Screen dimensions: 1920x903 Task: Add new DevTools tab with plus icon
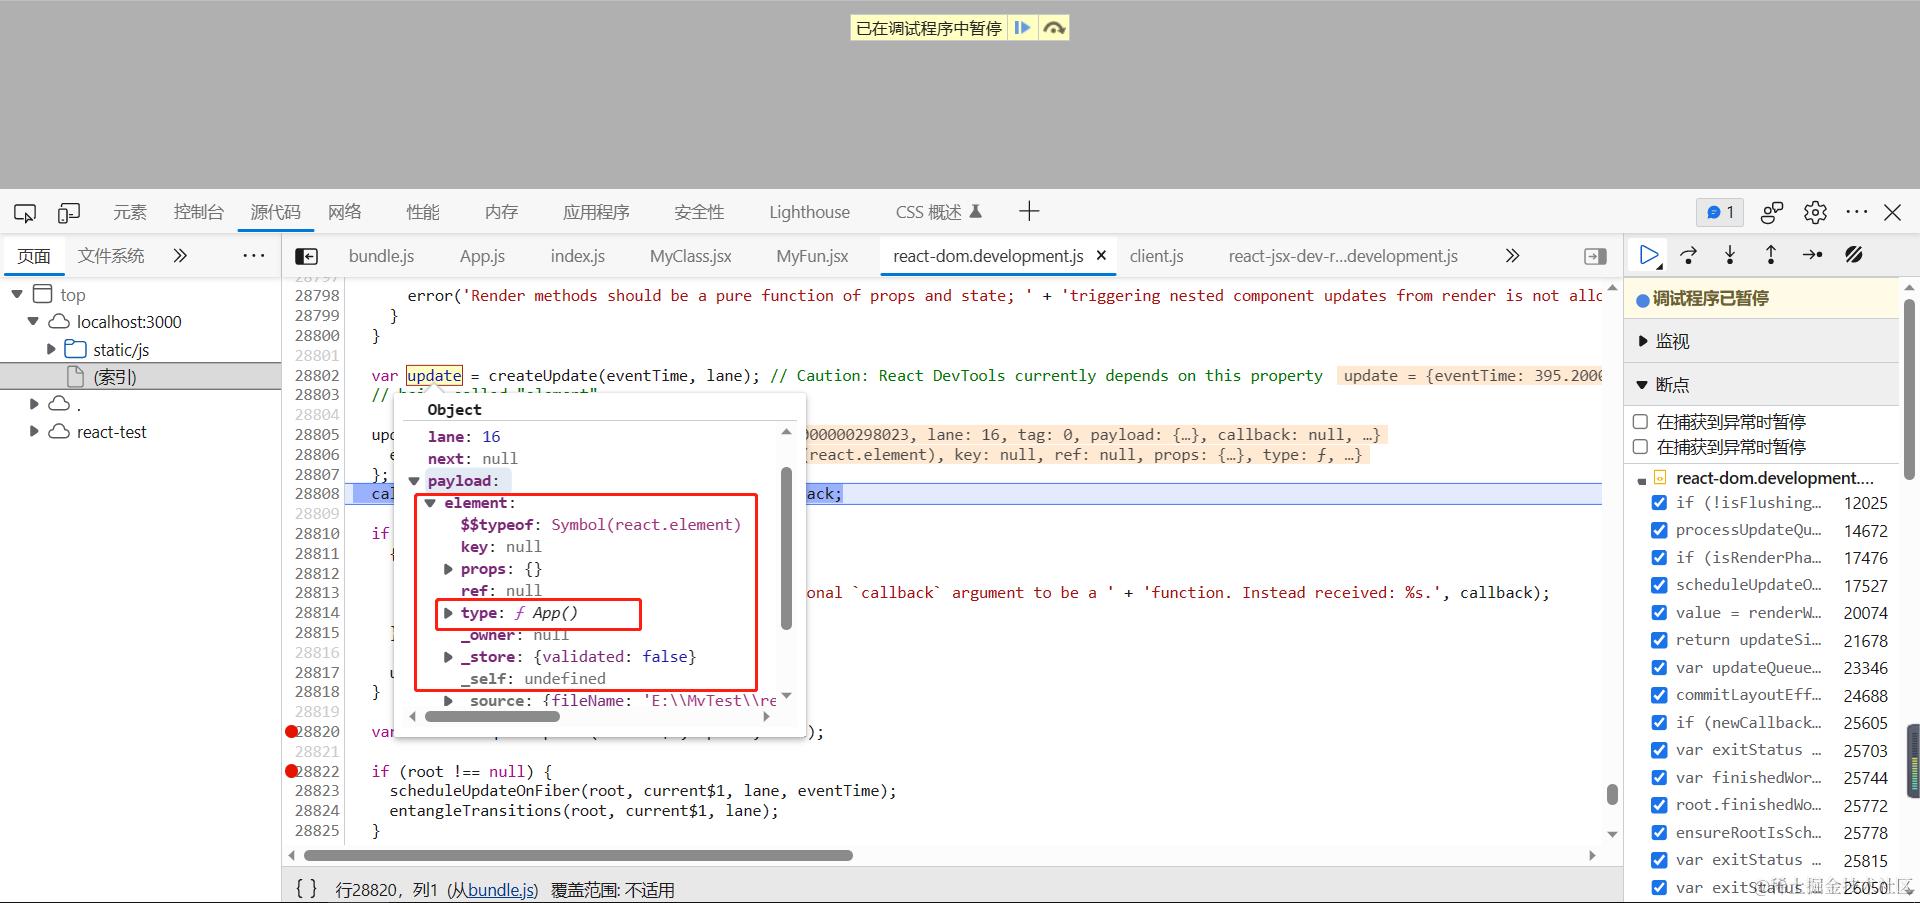(x=1029, y=211)
